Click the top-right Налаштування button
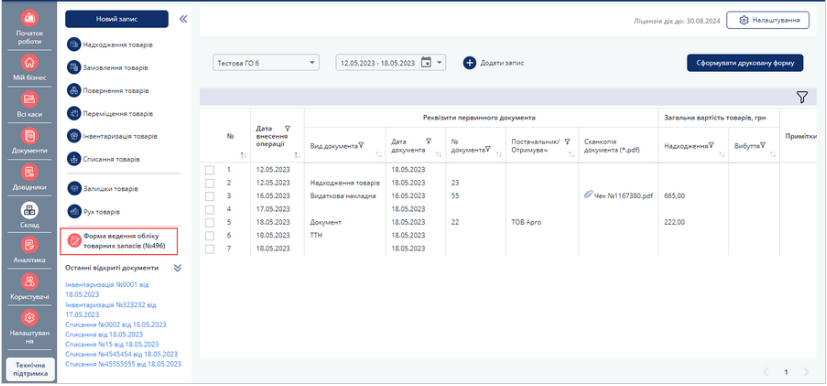This screenshot has width=827, height=386. 767,20
